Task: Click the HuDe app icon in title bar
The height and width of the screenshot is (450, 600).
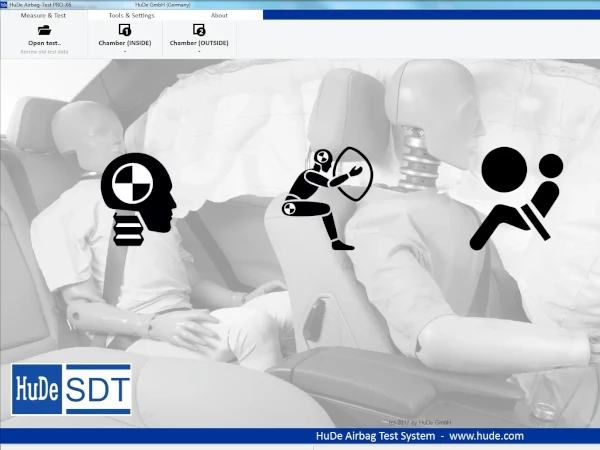Action: pos(4,5)
